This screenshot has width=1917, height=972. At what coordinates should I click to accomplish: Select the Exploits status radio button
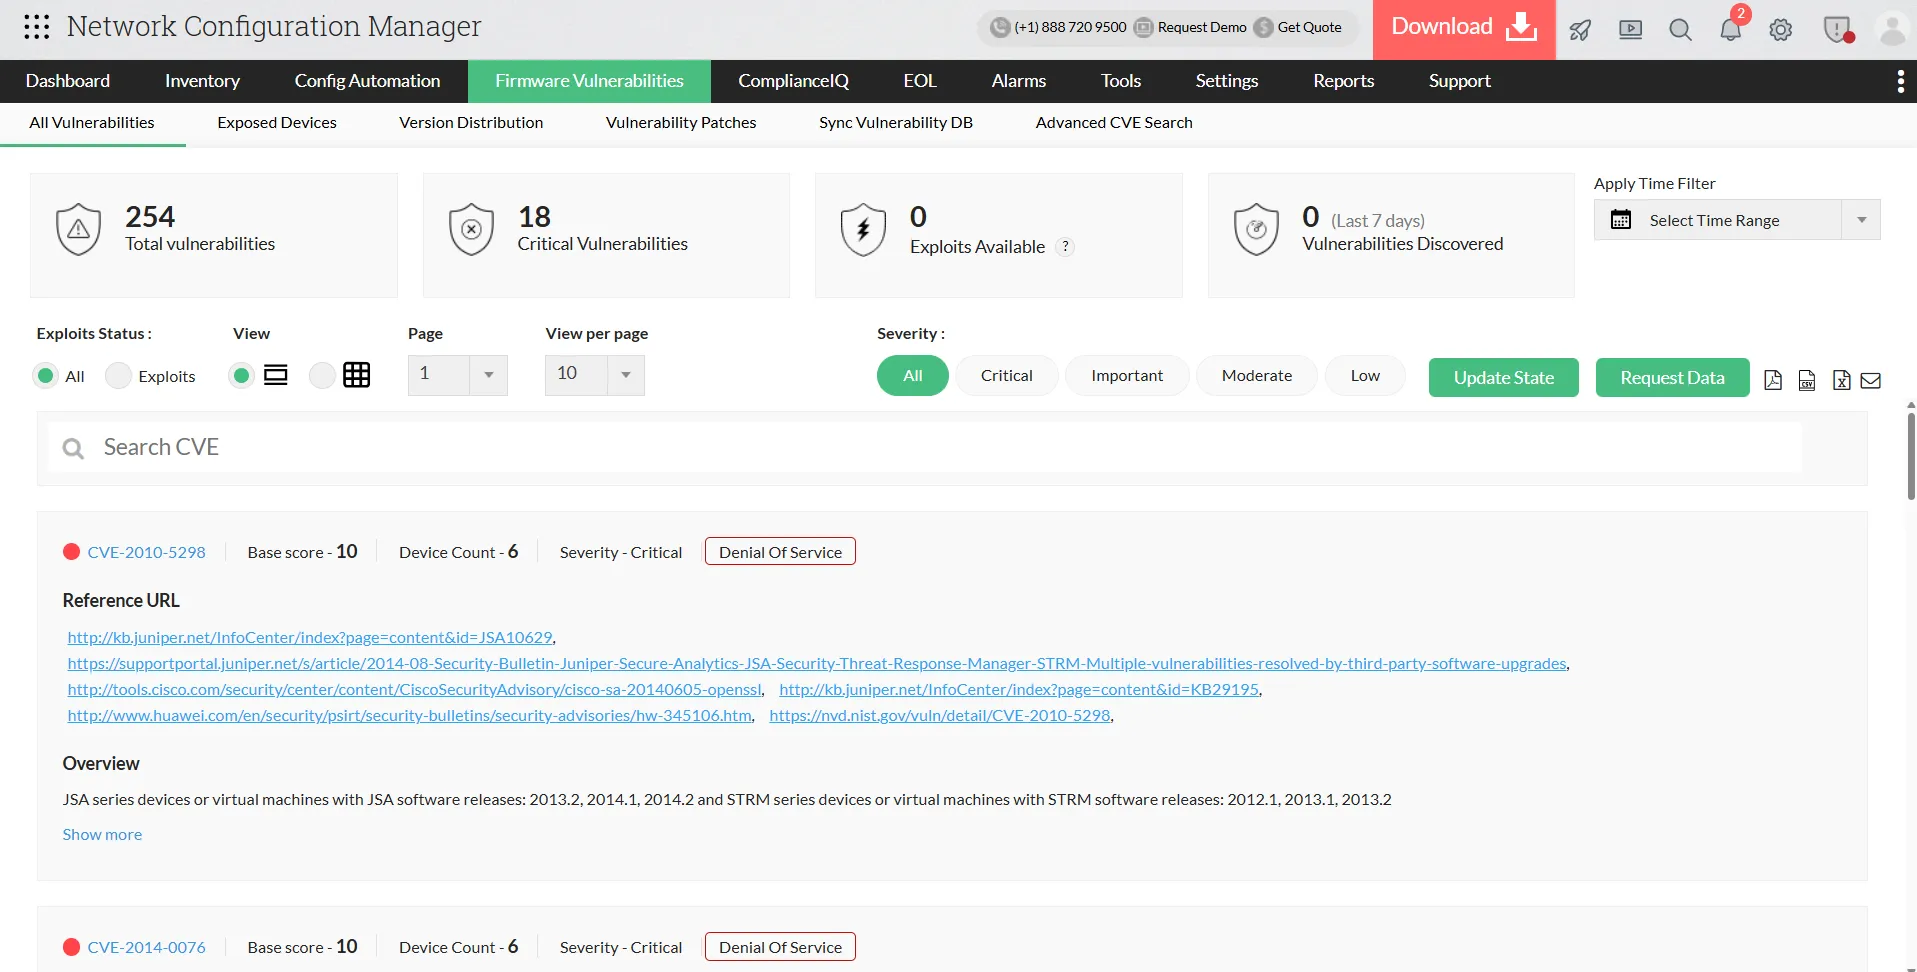point(119,376)
